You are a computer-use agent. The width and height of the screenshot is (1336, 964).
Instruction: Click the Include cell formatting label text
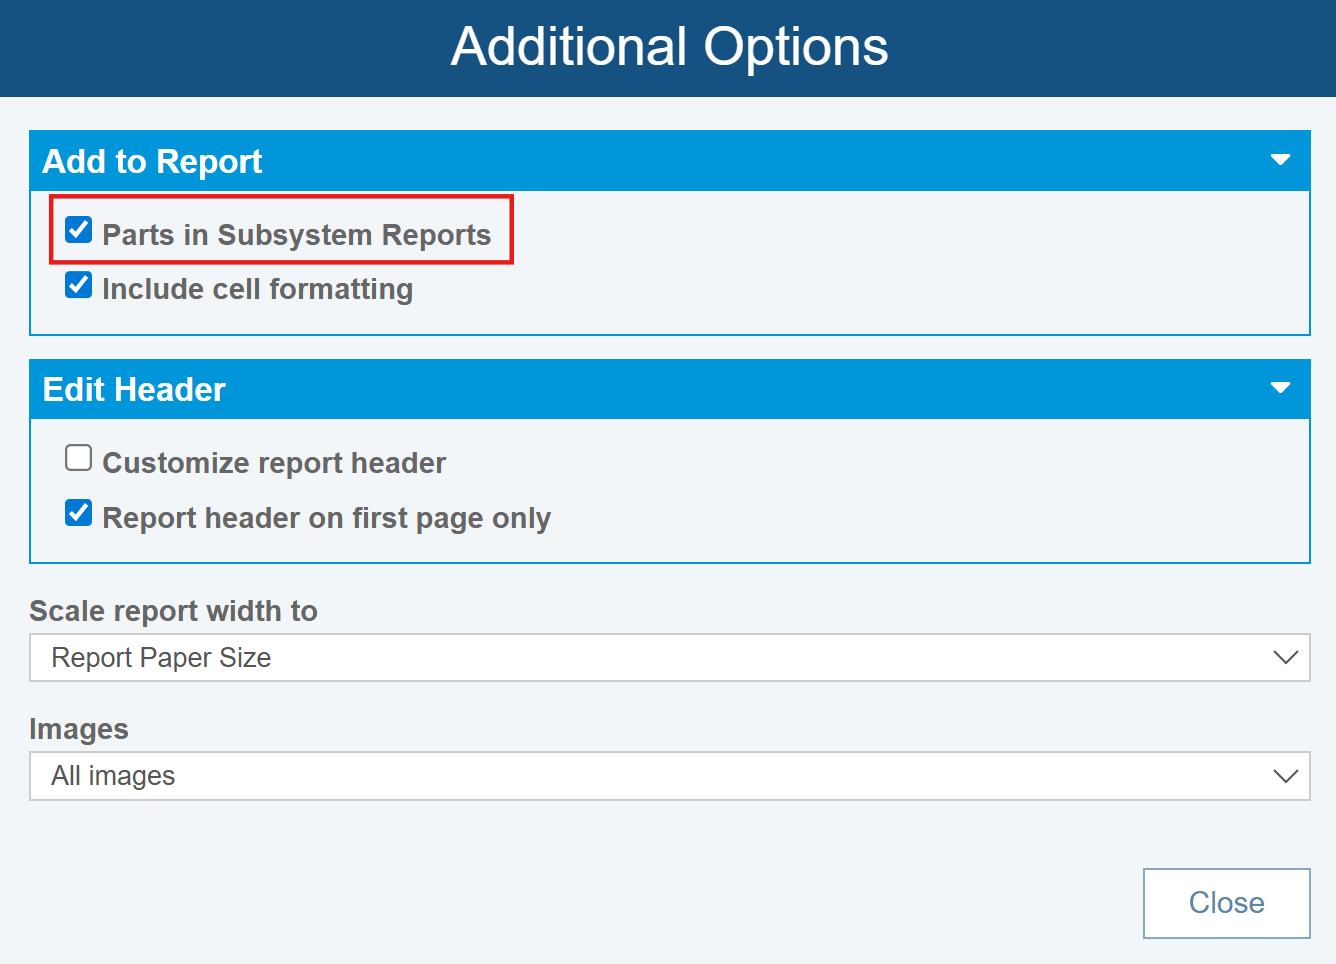pyautogui.click(x=257, y=289)
